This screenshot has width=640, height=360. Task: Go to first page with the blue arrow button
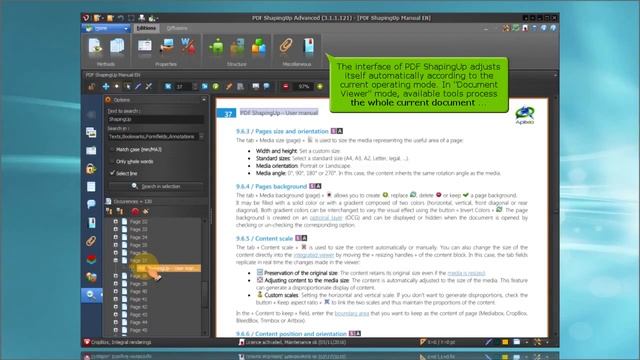(168, 87)
